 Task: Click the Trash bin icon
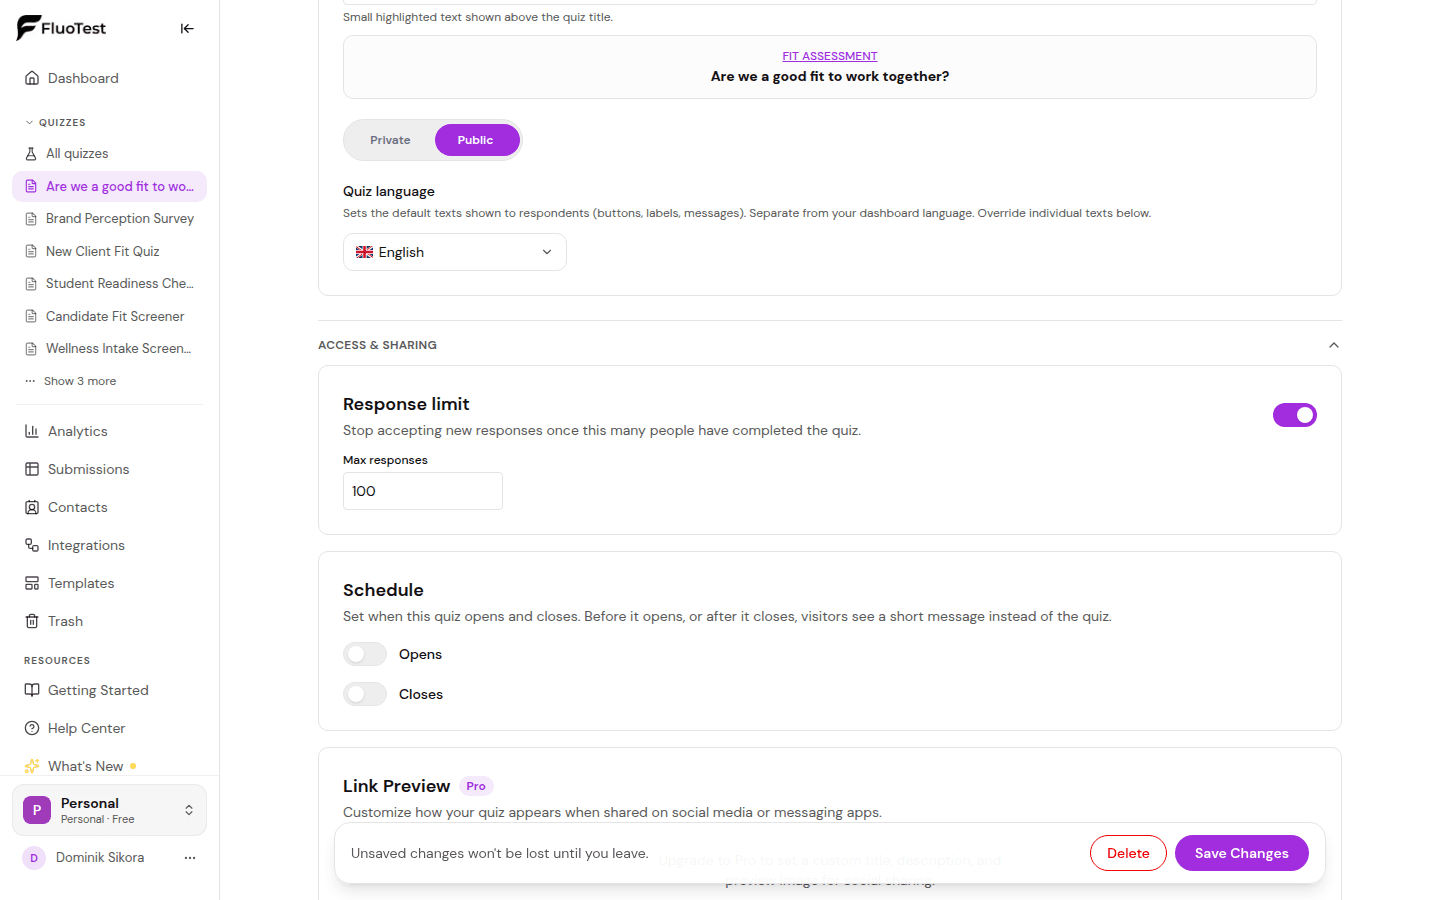tap(32, 621)
